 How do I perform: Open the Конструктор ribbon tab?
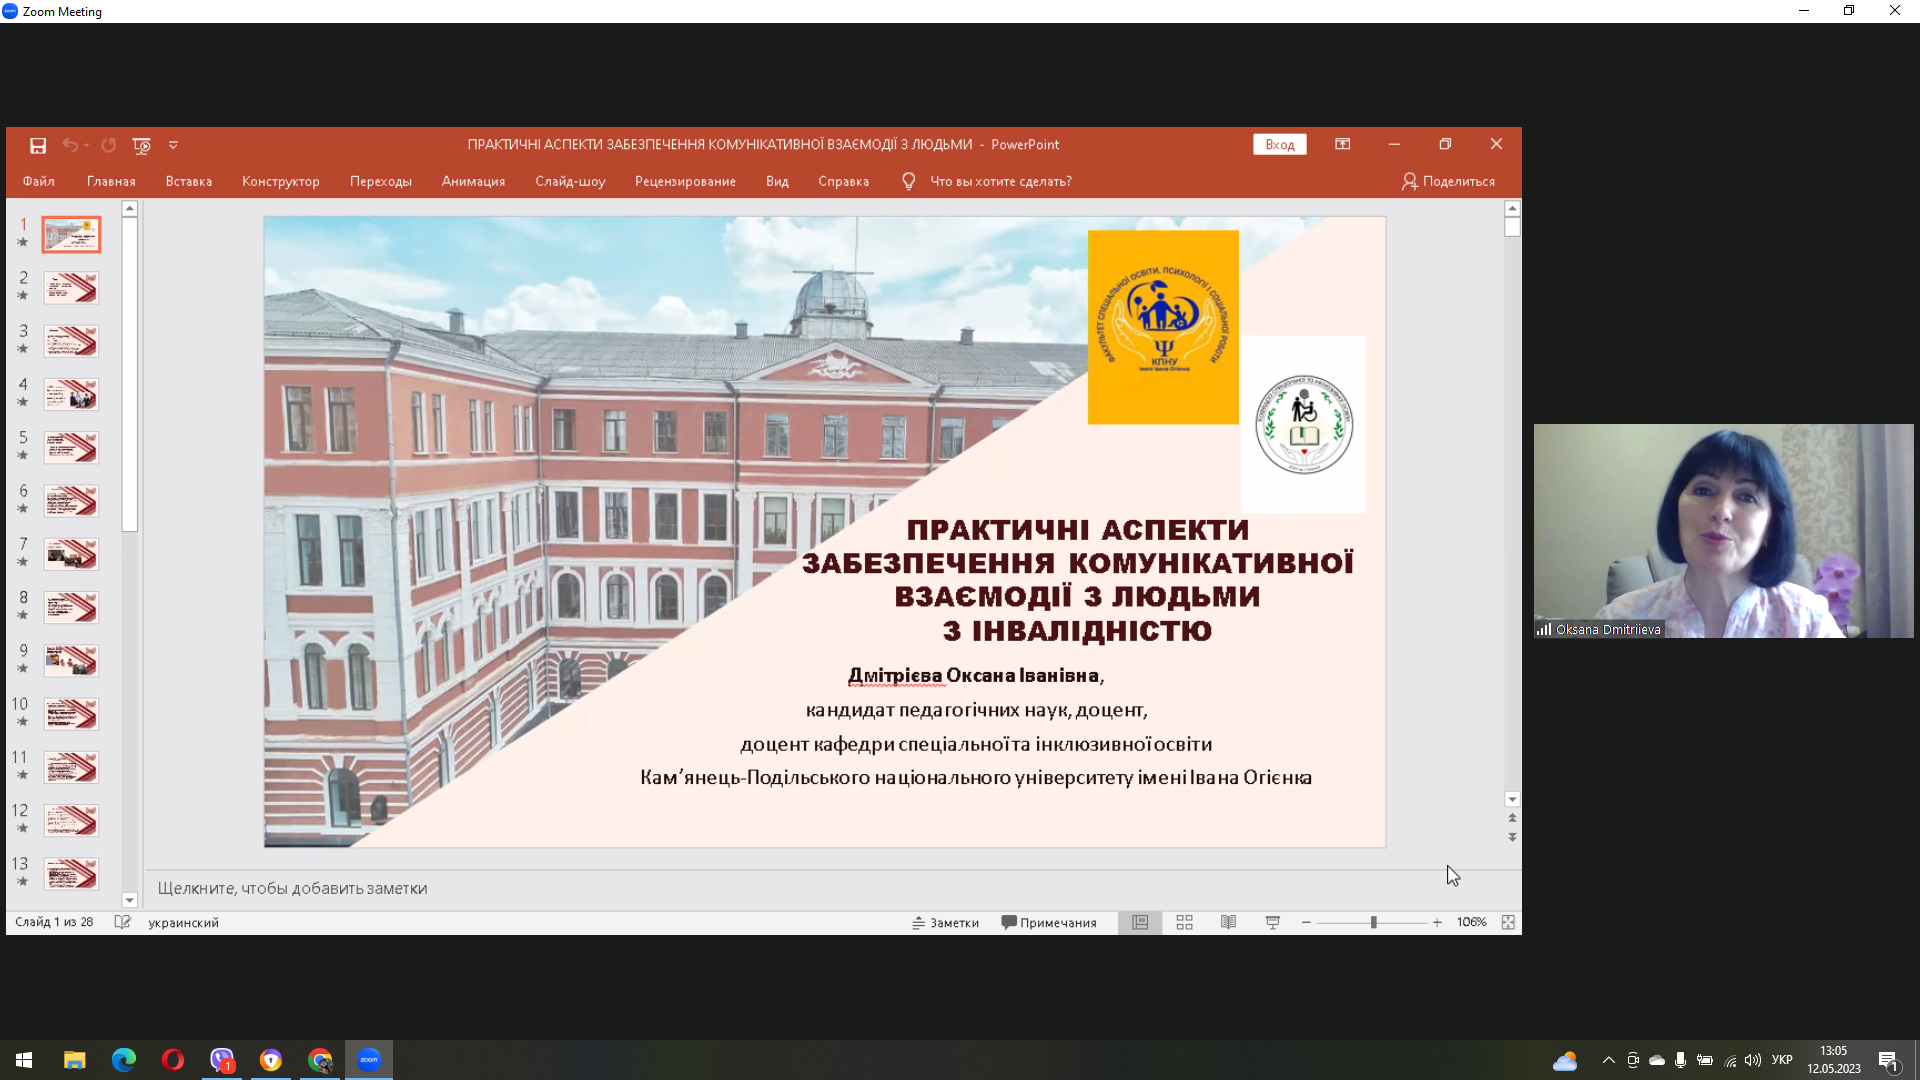pyautogui.click(x=280, y=181)
